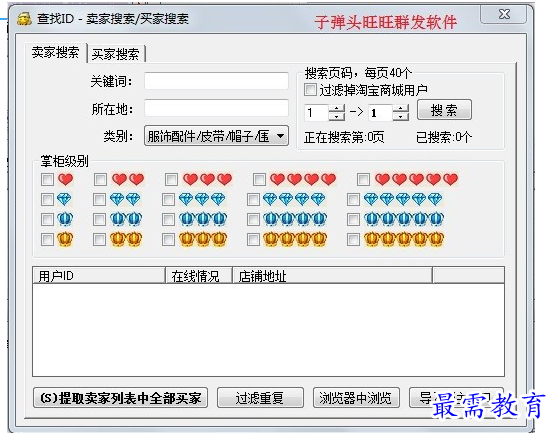Screen dimensions: 554x437
Task: Check the three red hearts level
Action: pyautogui.click(x=171, y=179)
